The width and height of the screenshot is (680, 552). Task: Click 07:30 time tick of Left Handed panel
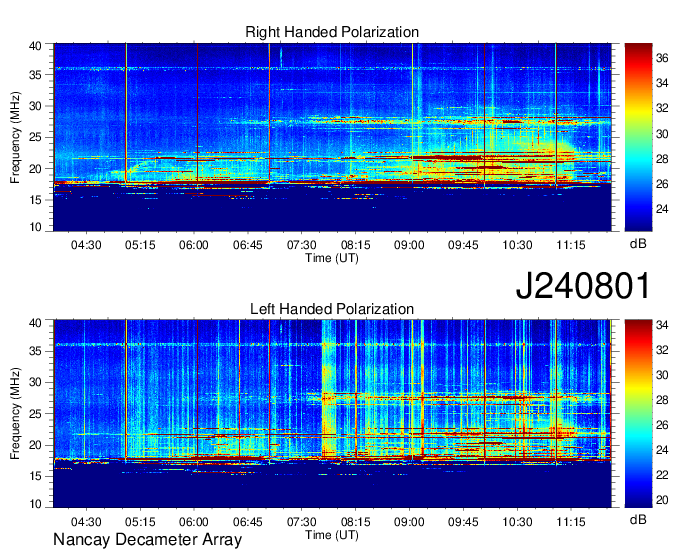click(301, 522)
